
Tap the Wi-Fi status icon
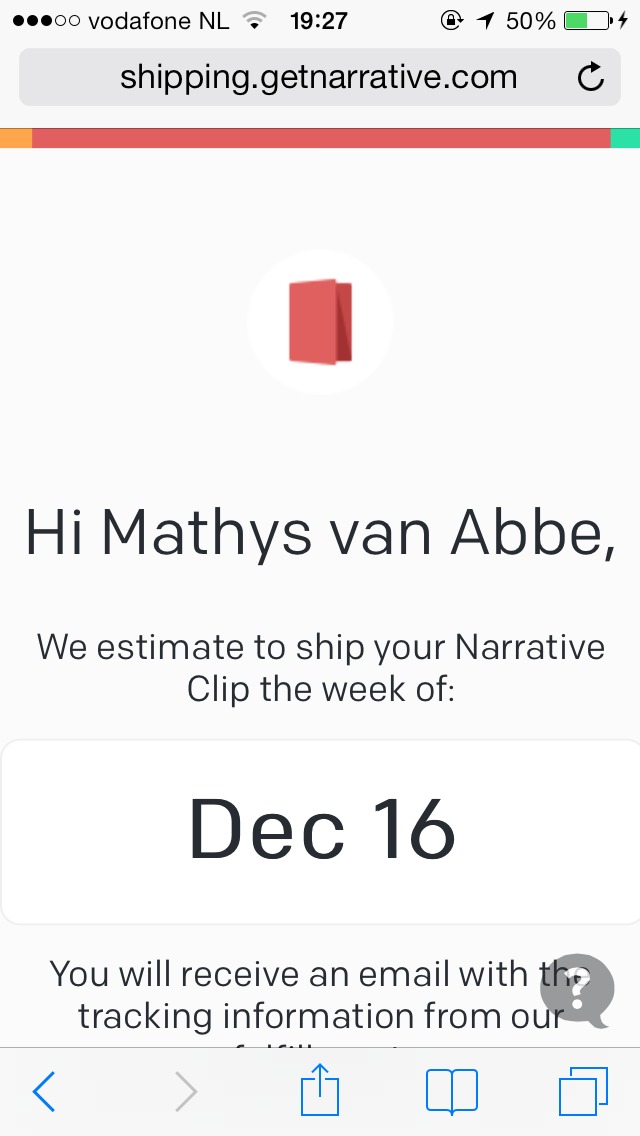click(256, 21)
